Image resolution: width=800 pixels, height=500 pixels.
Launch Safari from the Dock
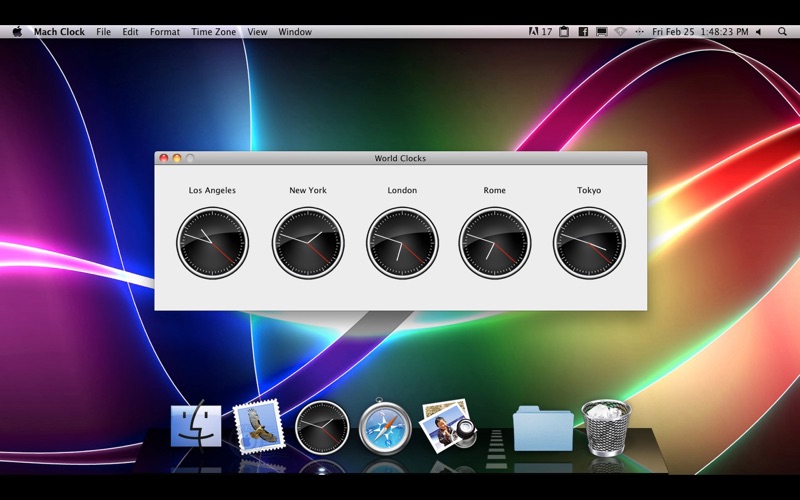tap(385, 427)
